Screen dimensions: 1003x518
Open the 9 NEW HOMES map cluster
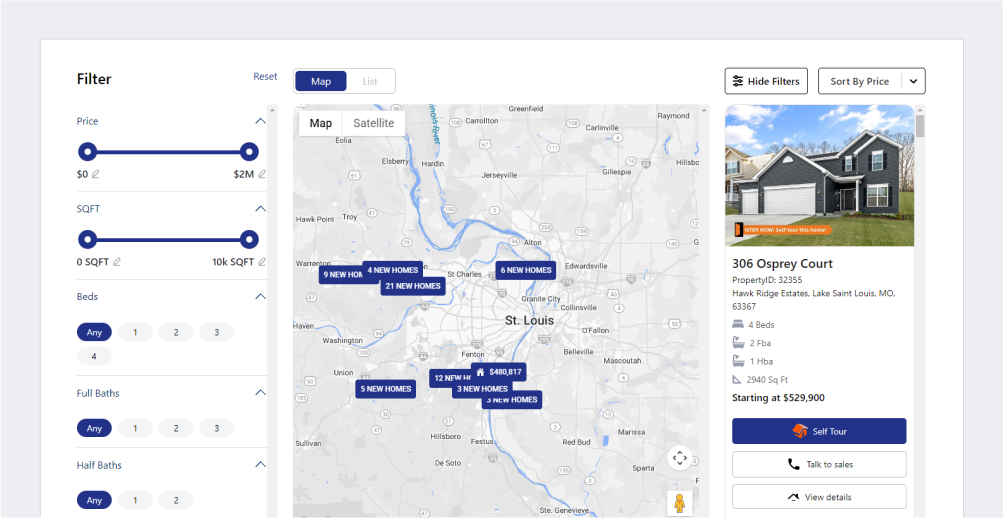(x=341, y=275)
